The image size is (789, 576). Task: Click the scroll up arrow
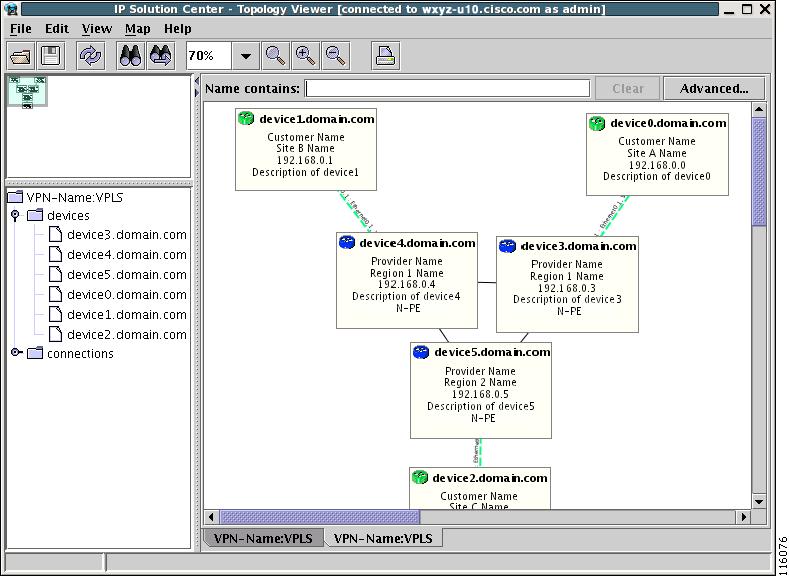point(759,110)
